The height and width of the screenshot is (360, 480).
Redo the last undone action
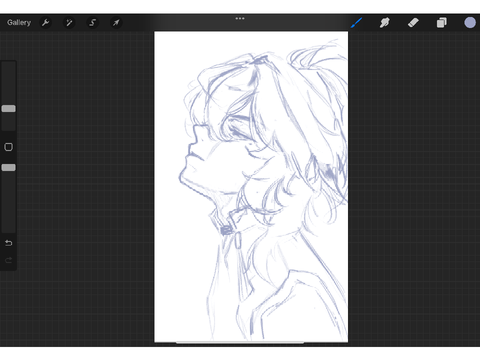pos(9,260)
